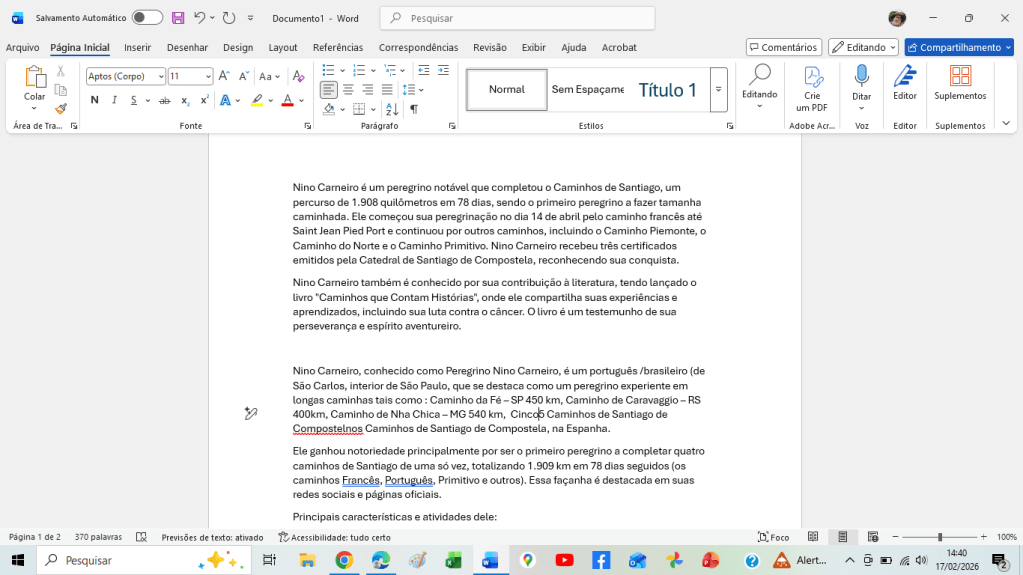Screen dimensions: 1023x575
Task: Click the Sort A-Z icon
Action: pos(391,109)
